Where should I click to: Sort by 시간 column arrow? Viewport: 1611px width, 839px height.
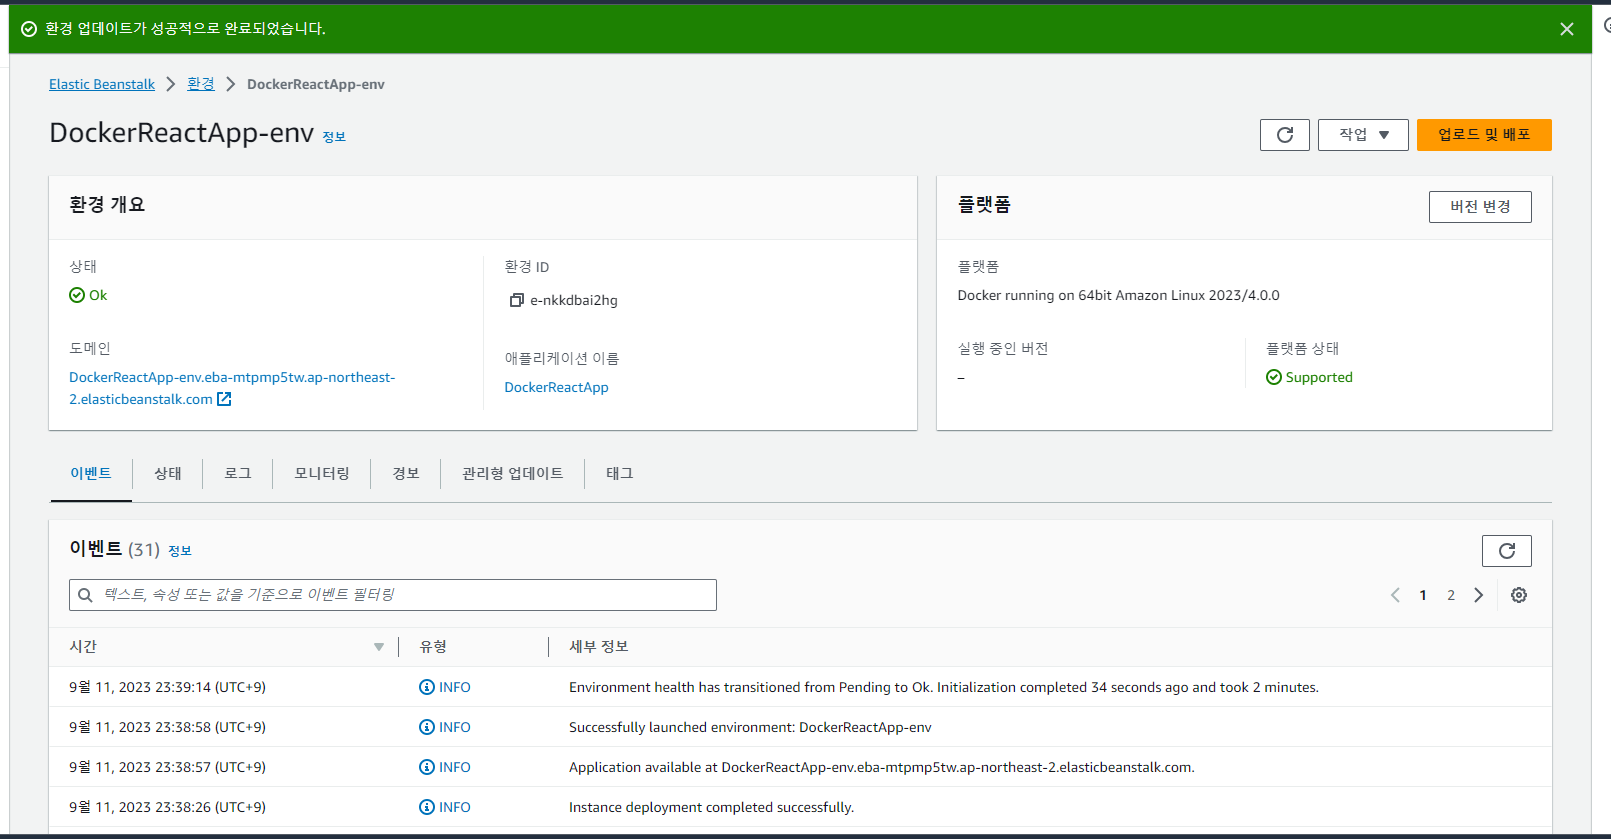[379, 647]
